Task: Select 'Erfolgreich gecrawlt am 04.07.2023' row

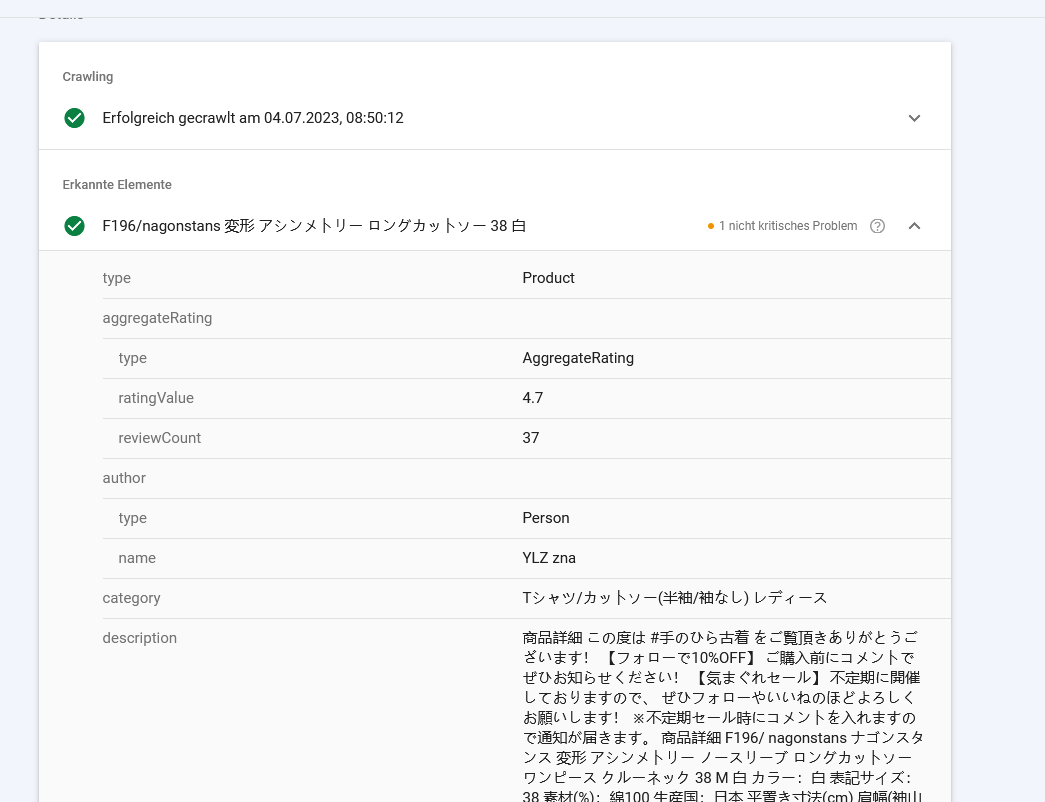Action: tap(495, 118)
